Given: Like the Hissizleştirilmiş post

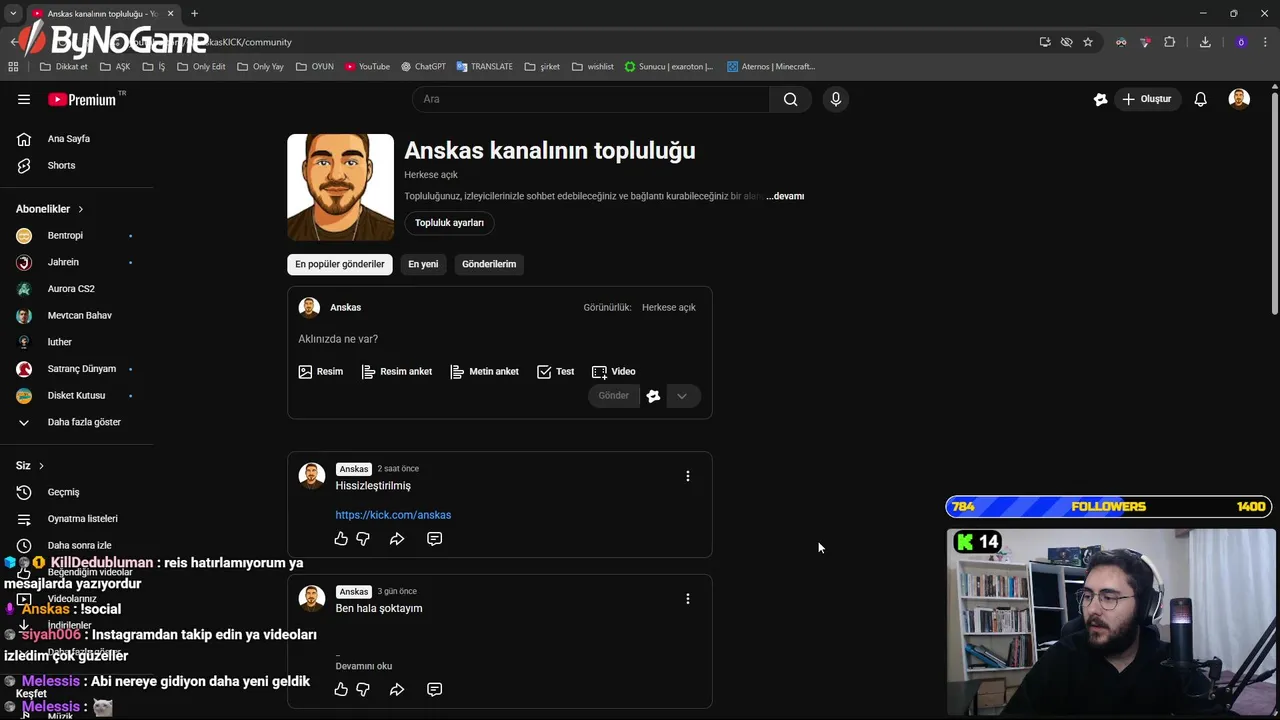Looking at the screenshot, I should pyautogui.click(x=341, y=539).
